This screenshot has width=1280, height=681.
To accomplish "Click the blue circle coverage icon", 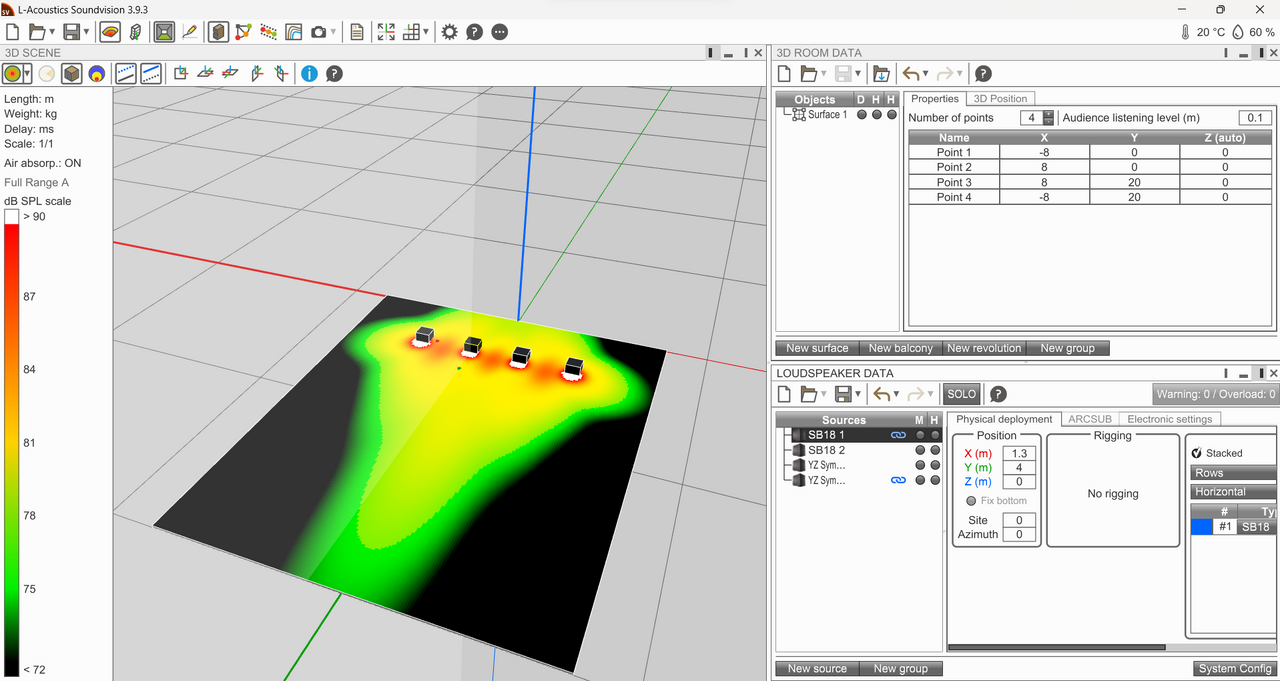I will pyautogui.click(x=97, y=73).
